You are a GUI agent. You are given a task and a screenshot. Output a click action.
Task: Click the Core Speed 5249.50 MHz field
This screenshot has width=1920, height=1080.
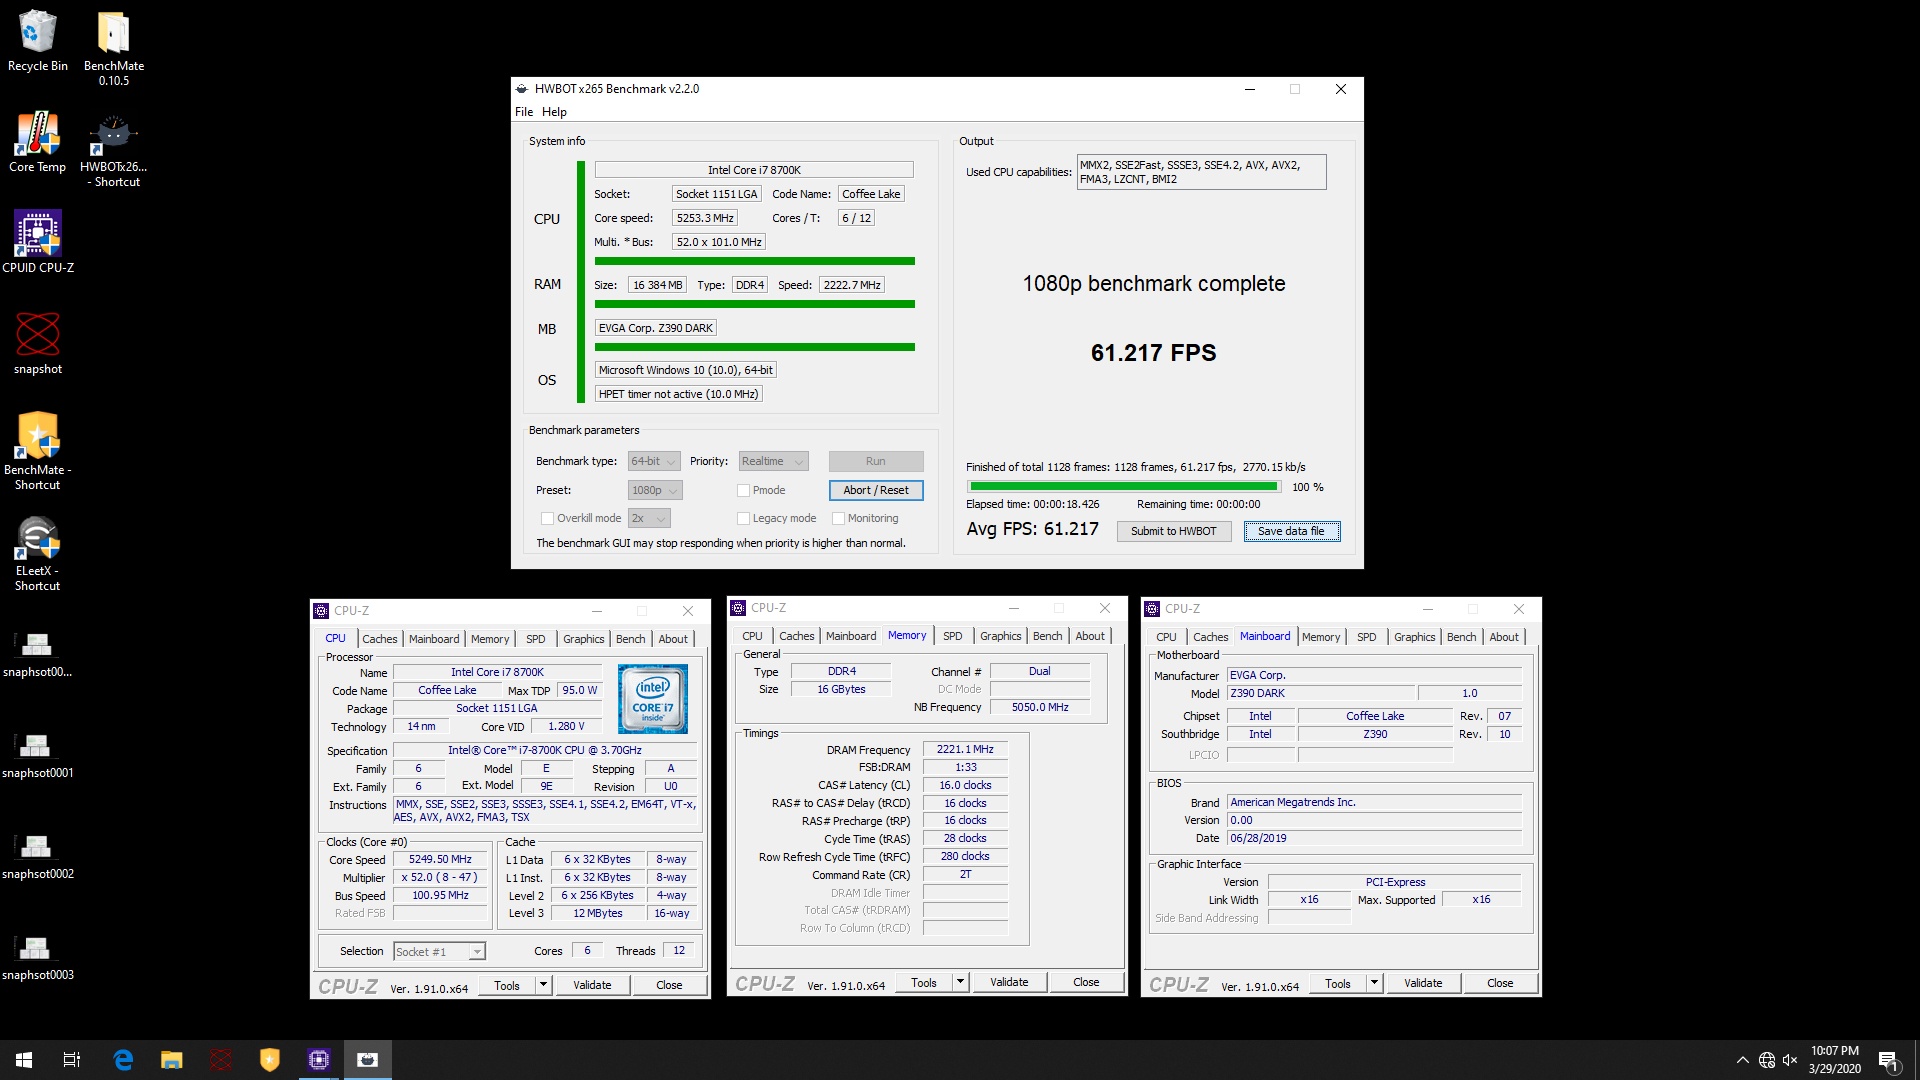(440, 859)
